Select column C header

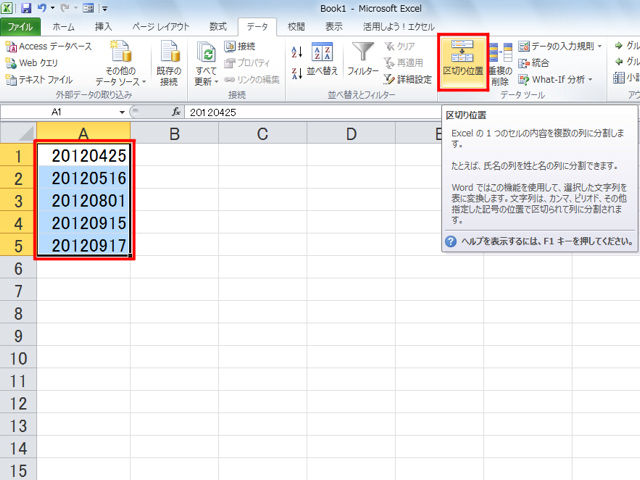point(262,133)
